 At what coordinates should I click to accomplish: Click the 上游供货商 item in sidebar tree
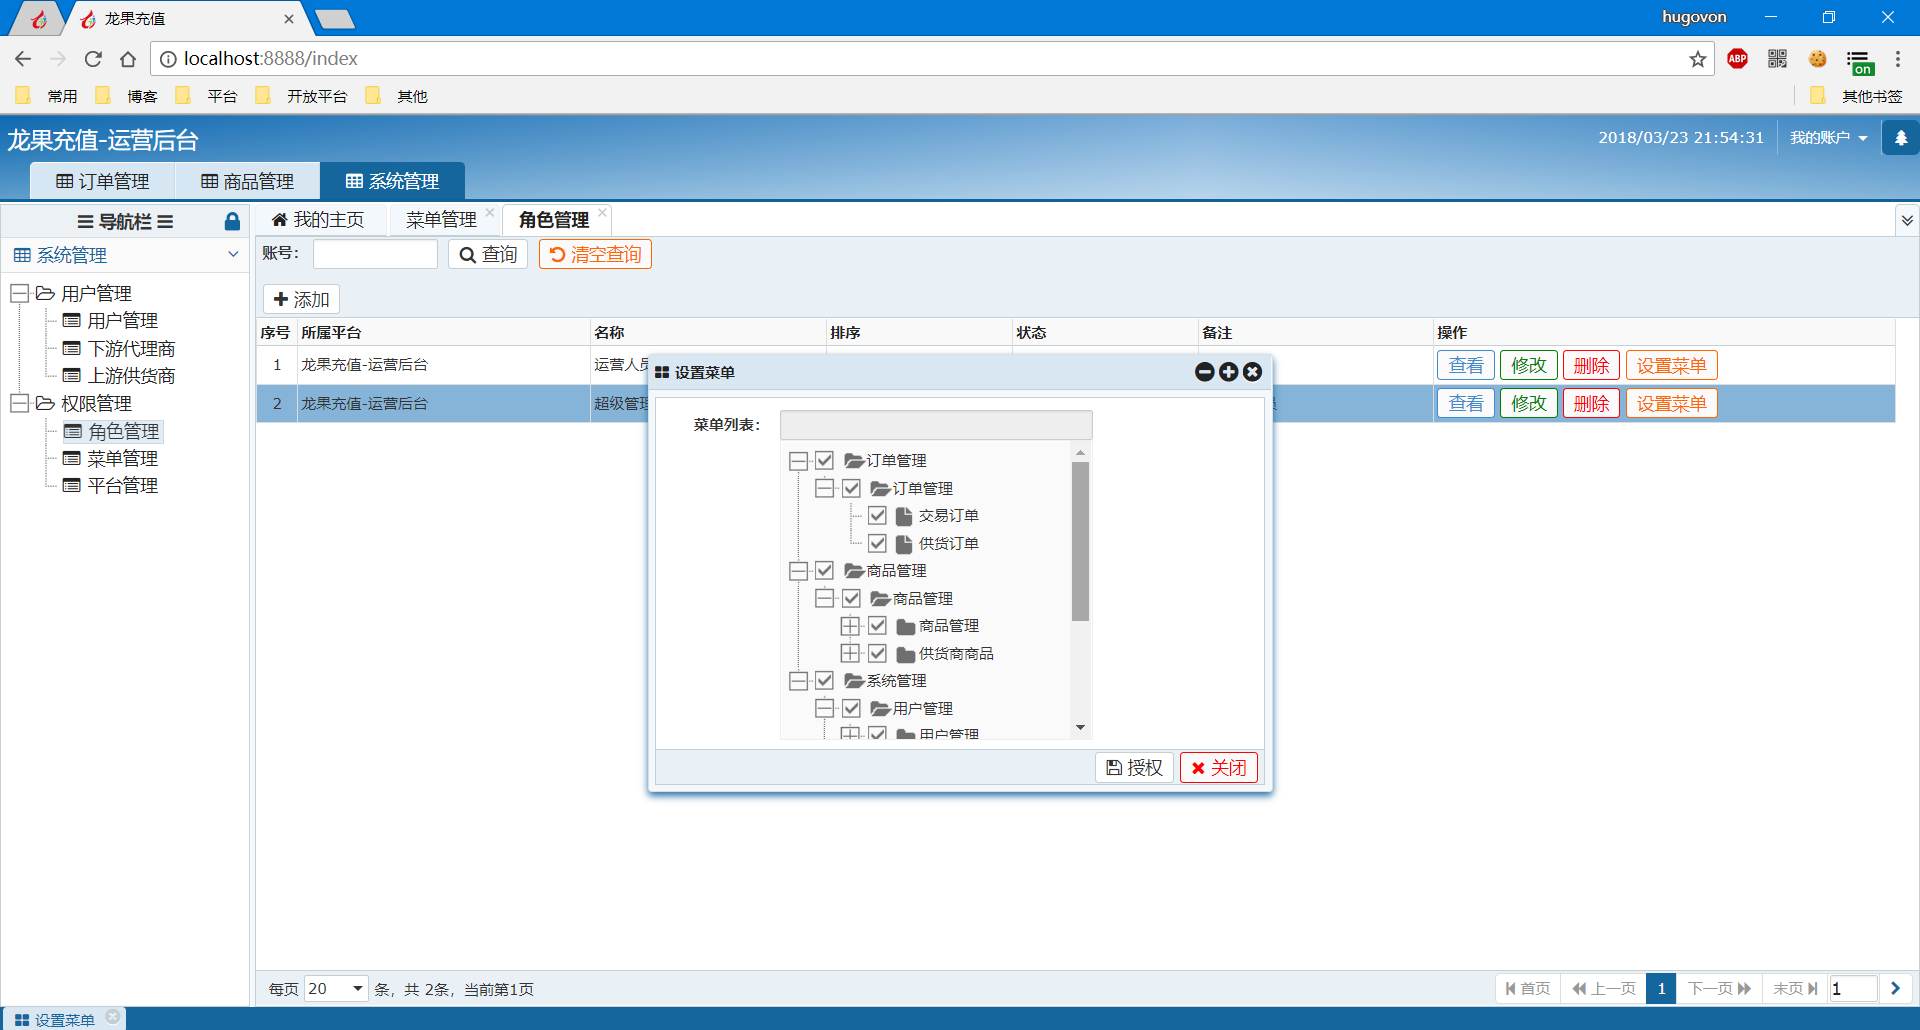[131, 376]
